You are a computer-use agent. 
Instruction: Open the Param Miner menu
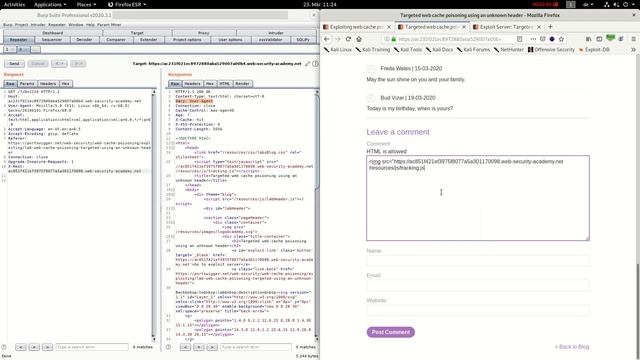pos(109,24)
